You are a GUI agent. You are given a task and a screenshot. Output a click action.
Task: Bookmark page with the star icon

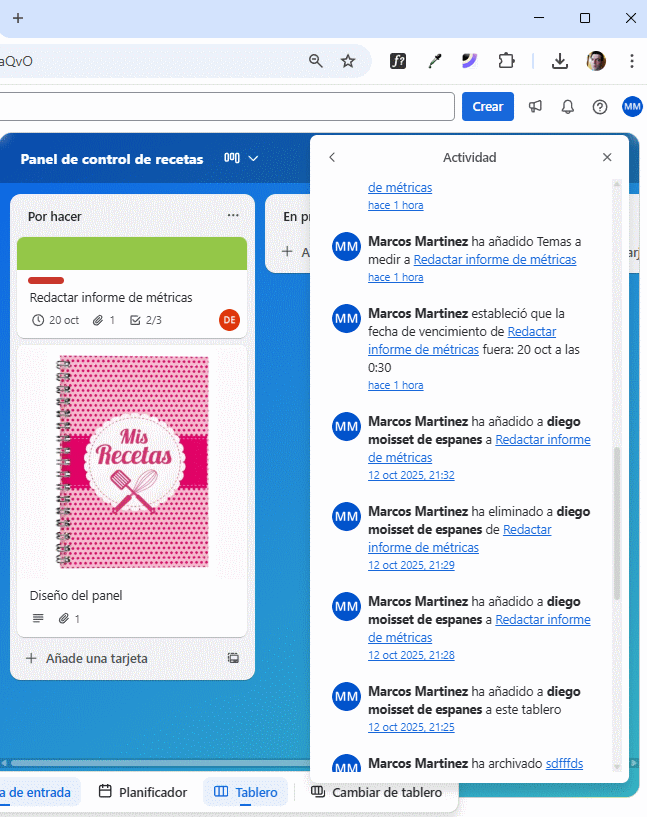[348, 61]
